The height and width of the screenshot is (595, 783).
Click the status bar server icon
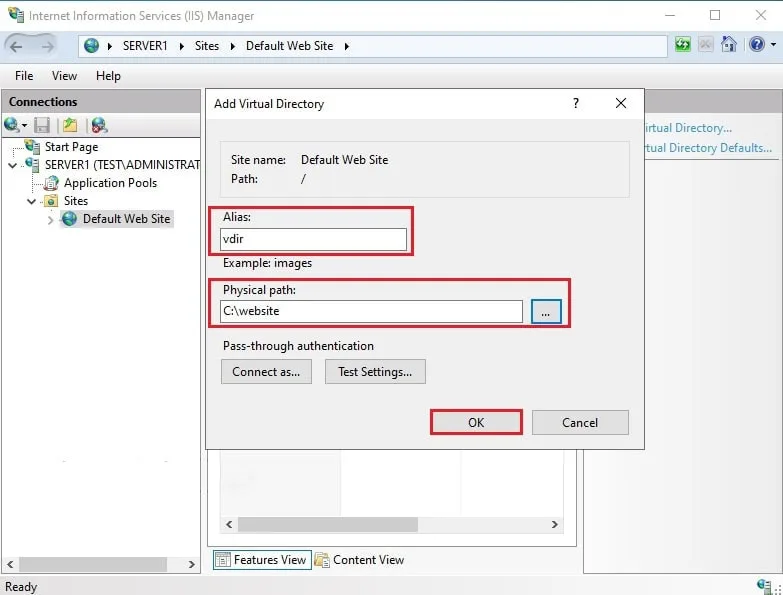point(764,585)
